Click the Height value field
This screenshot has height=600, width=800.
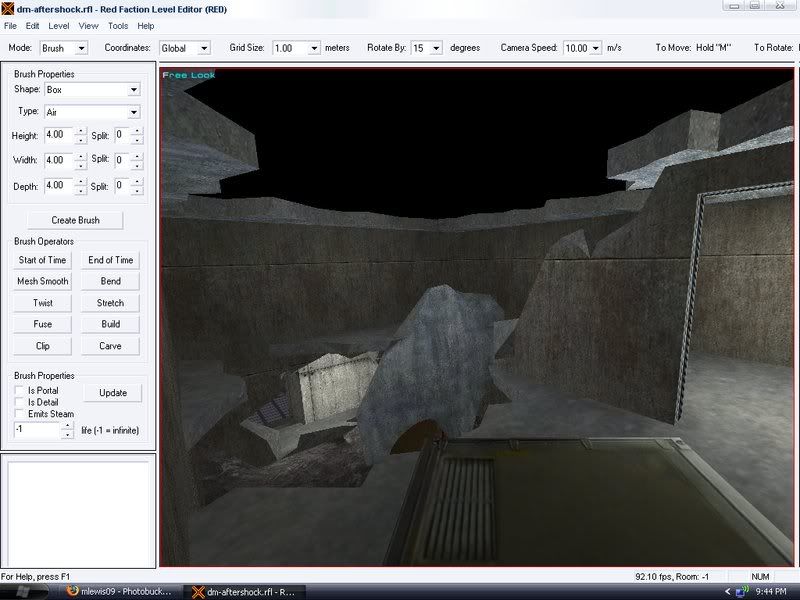coord(59,135)
